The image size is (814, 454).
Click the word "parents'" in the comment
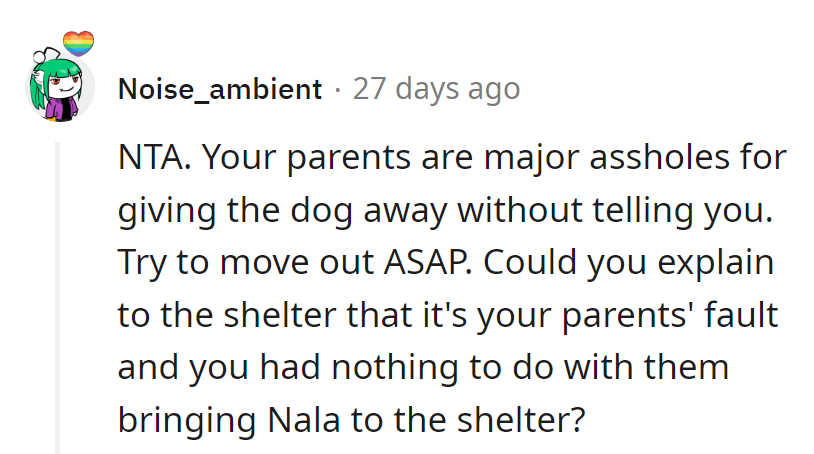[x=623, y=315]
